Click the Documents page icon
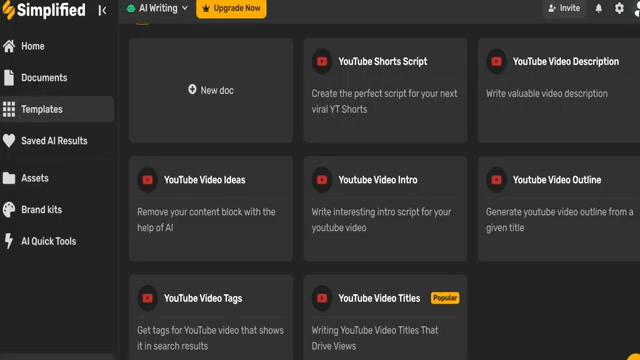The image size is (640, 360). tap(9, 78)
